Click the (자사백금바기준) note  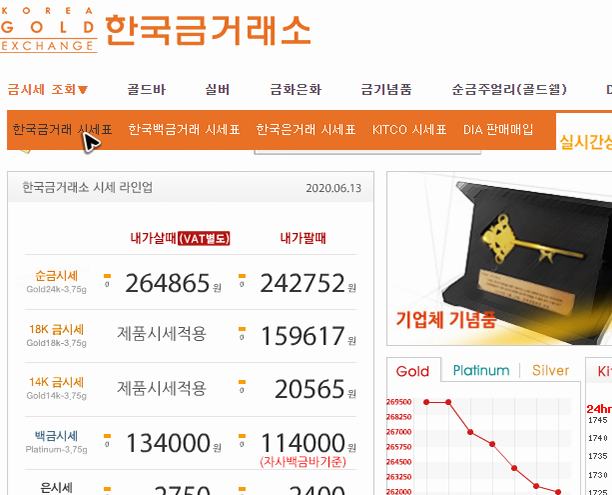pyautogui.click(x=303, y=462)
